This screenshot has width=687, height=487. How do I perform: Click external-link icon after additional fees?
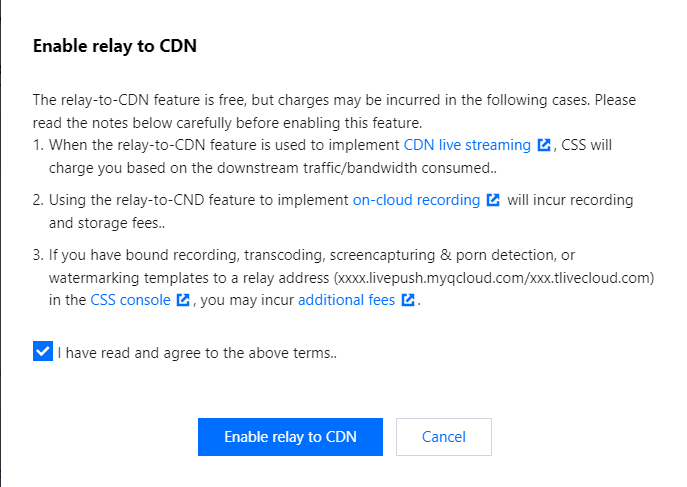coord(408,299)
